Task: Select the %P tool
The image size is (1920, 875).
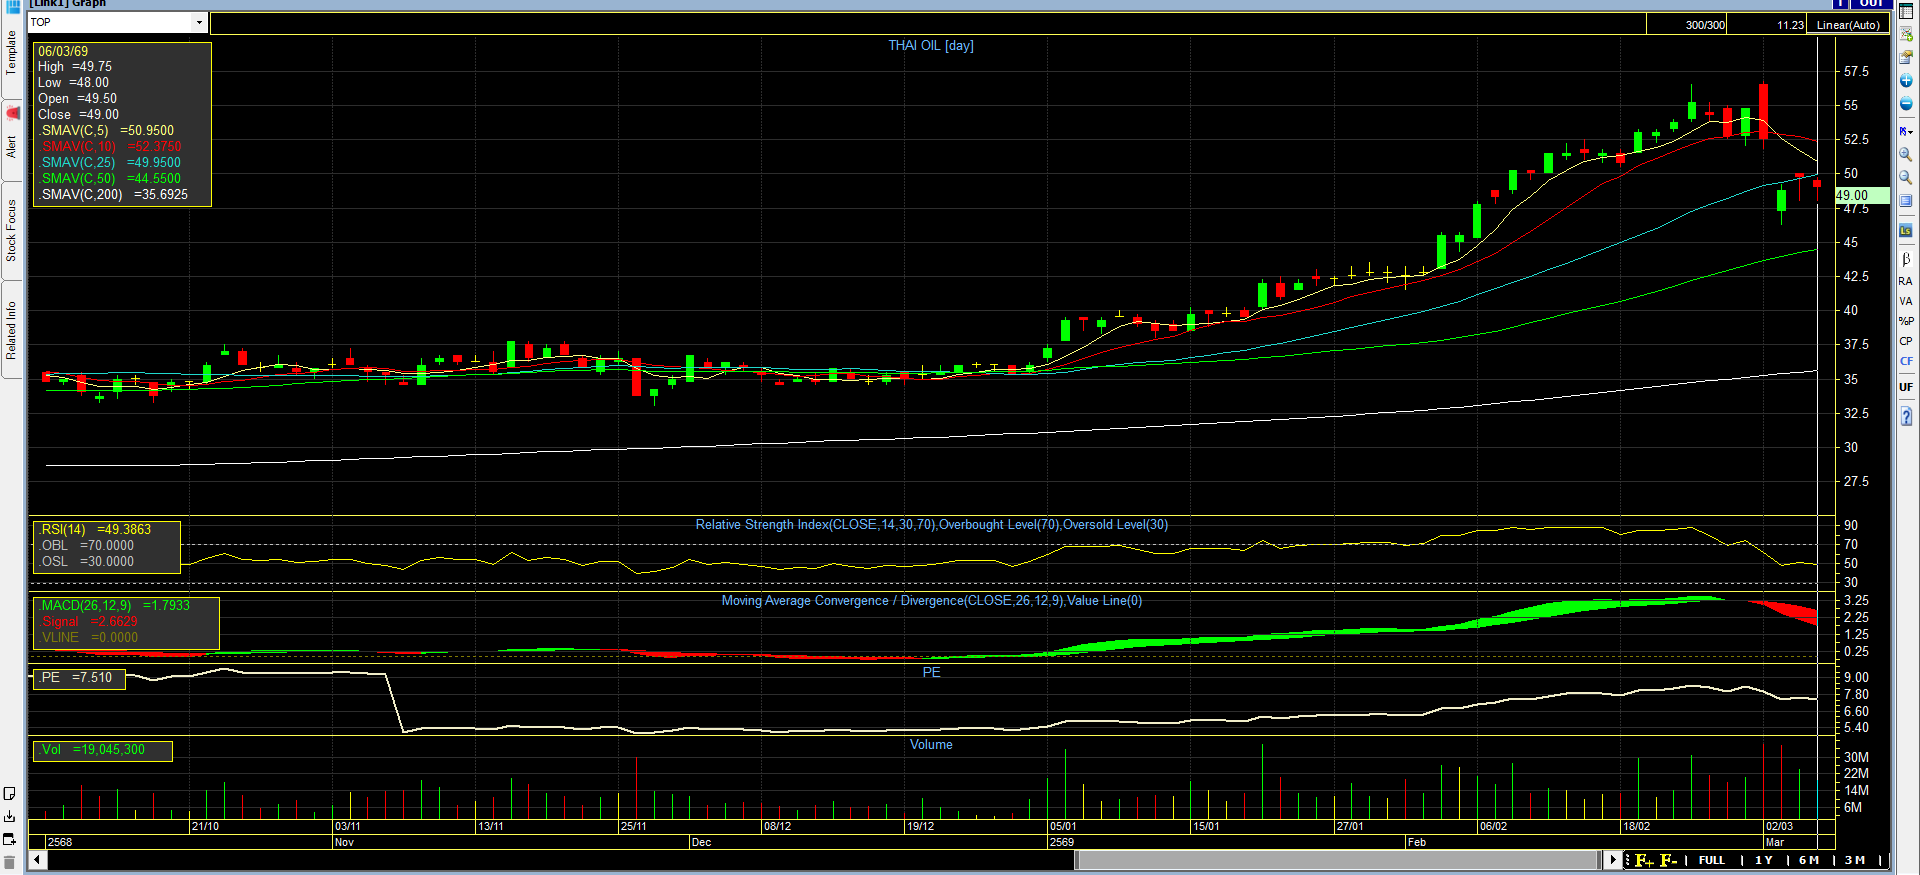Action: 1906,321
